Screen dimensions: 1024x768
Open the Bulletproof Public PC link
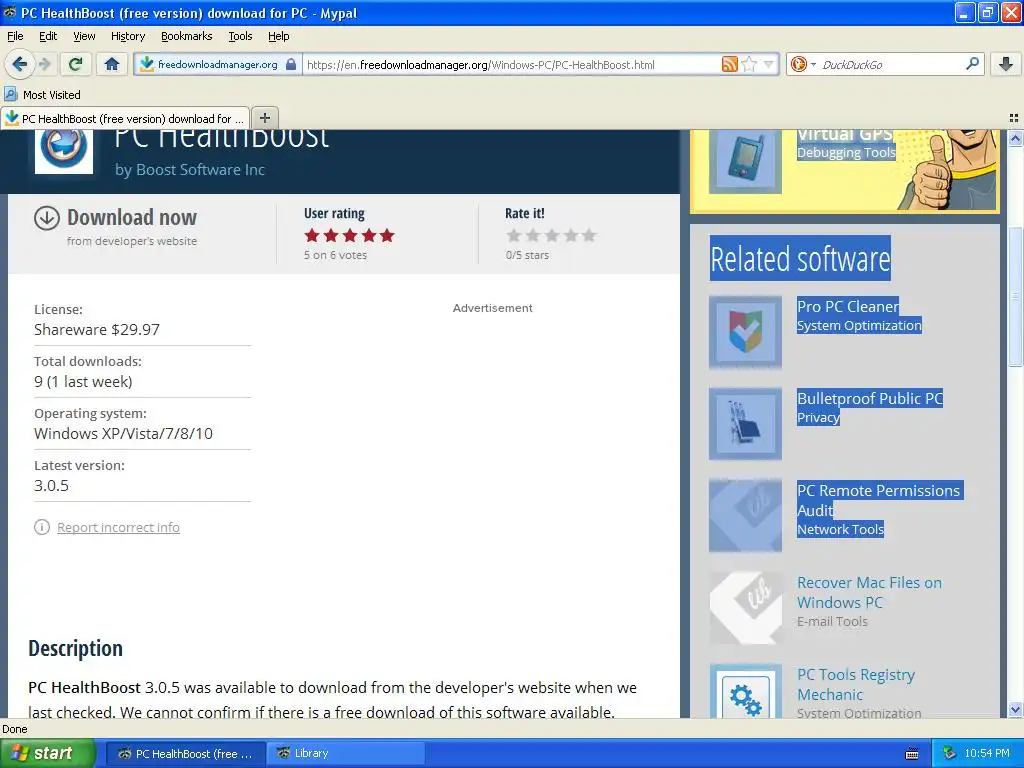(x=870, y=398)
